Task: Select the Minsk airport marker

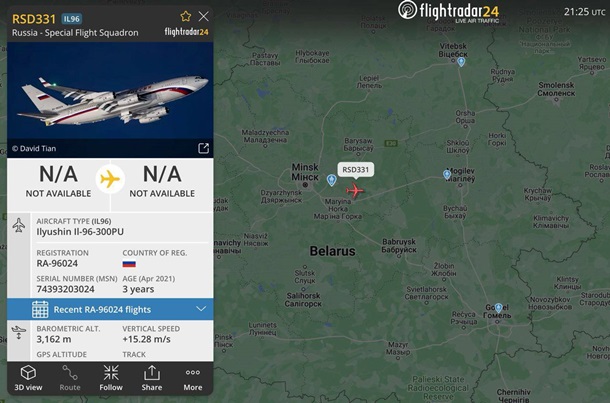Action: pyautogui.click(x=331, y=180)
